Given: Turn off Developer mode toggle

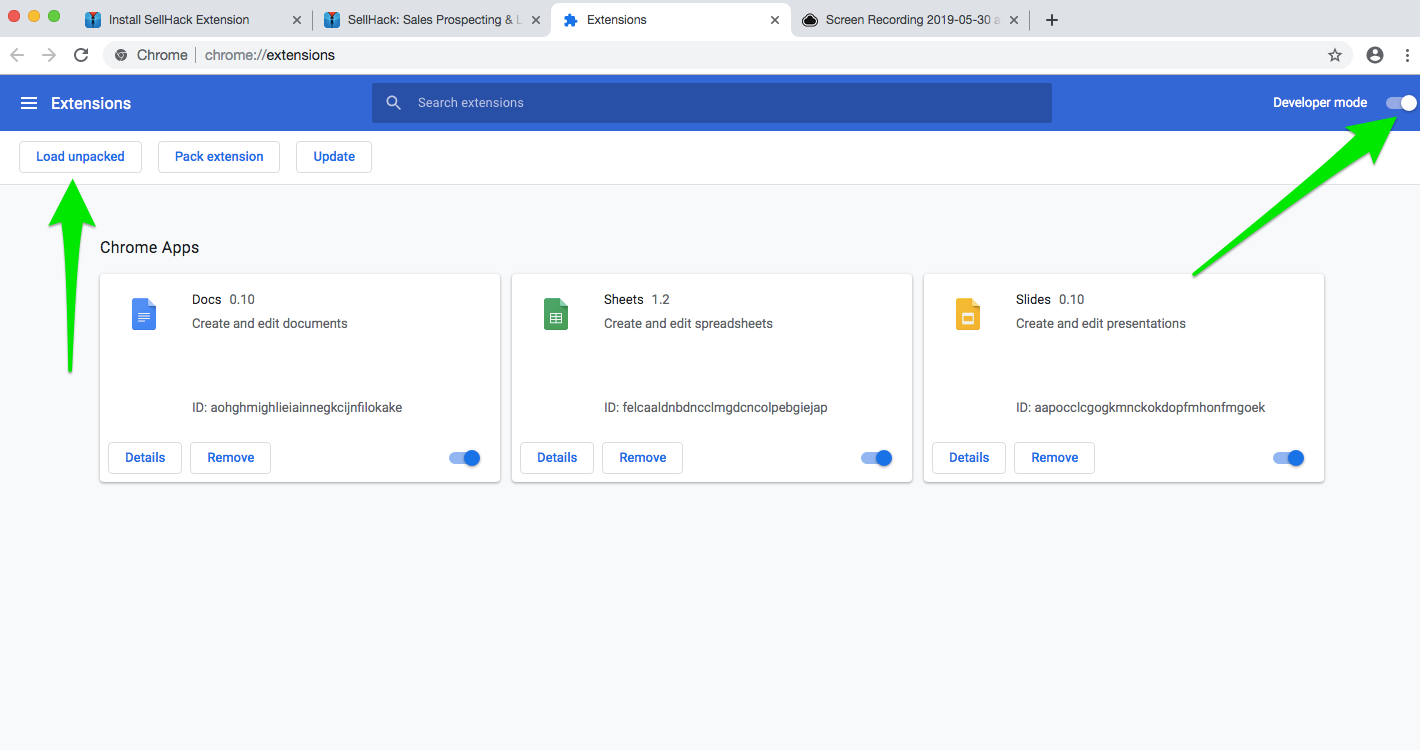Looking at the screenshot, I should click(x=1401, y=103).
